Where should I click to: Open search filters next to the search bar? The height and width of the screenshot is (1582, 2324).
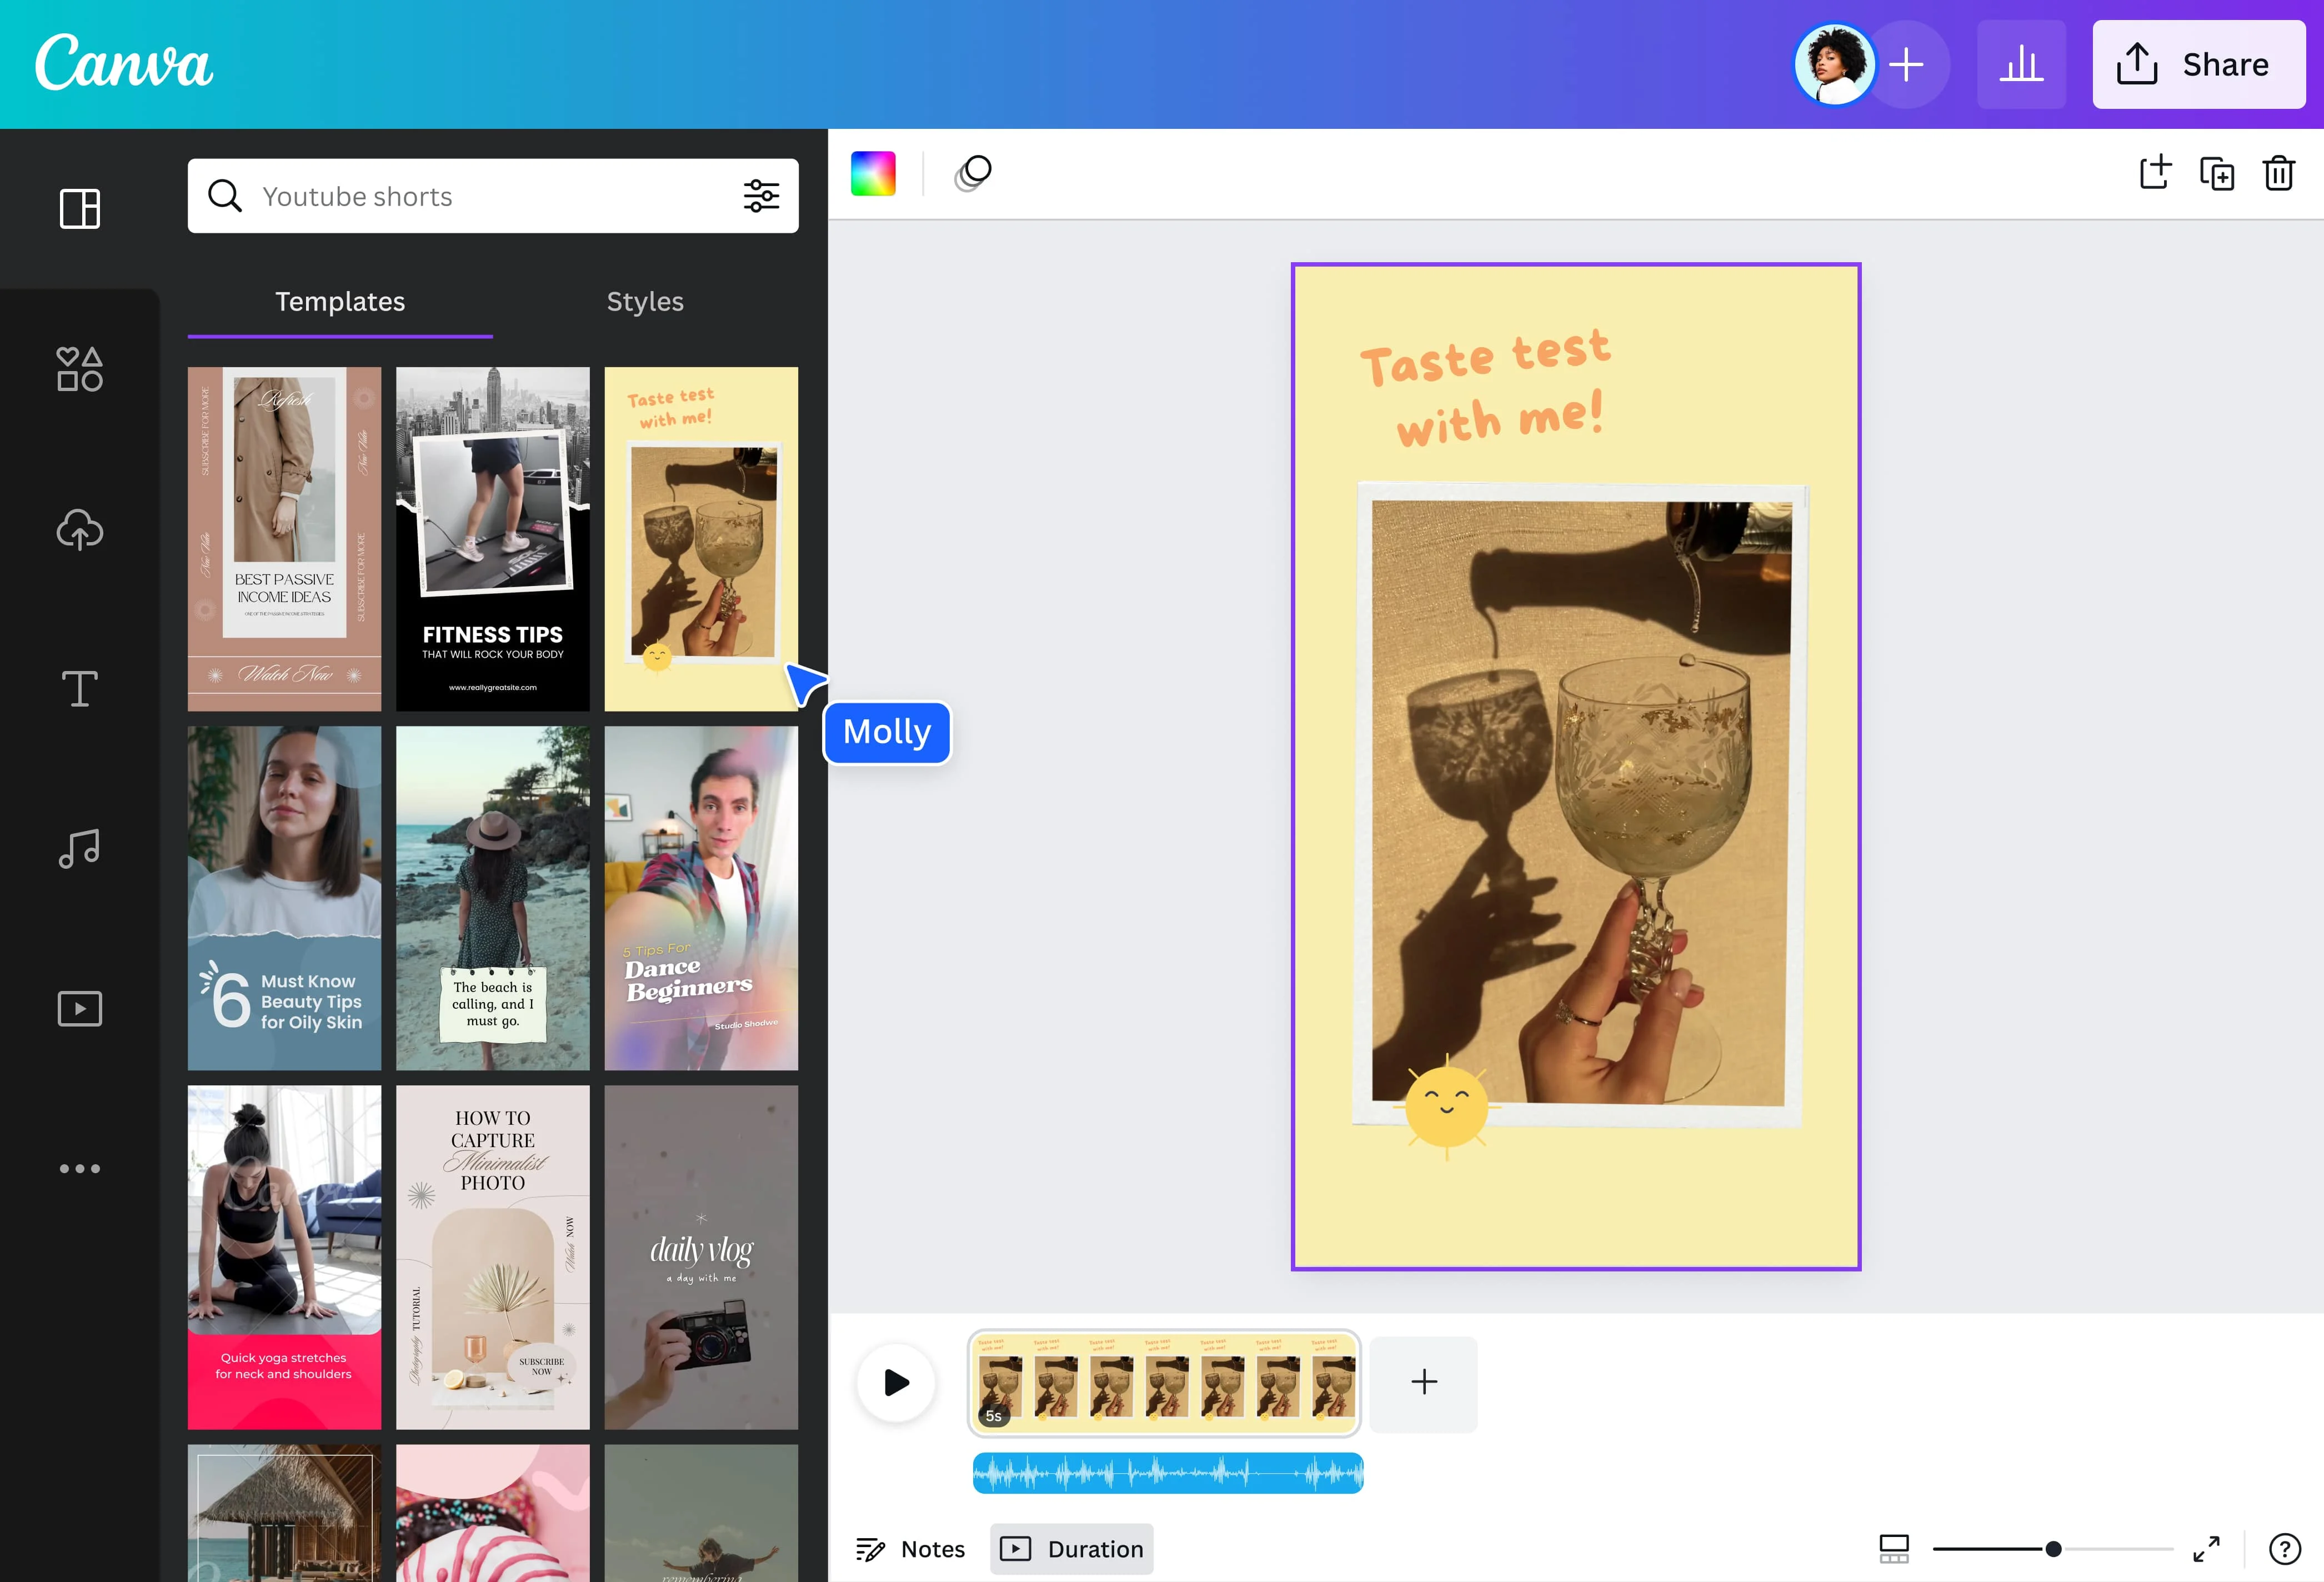pyautogui.click(x=762, y=196)
